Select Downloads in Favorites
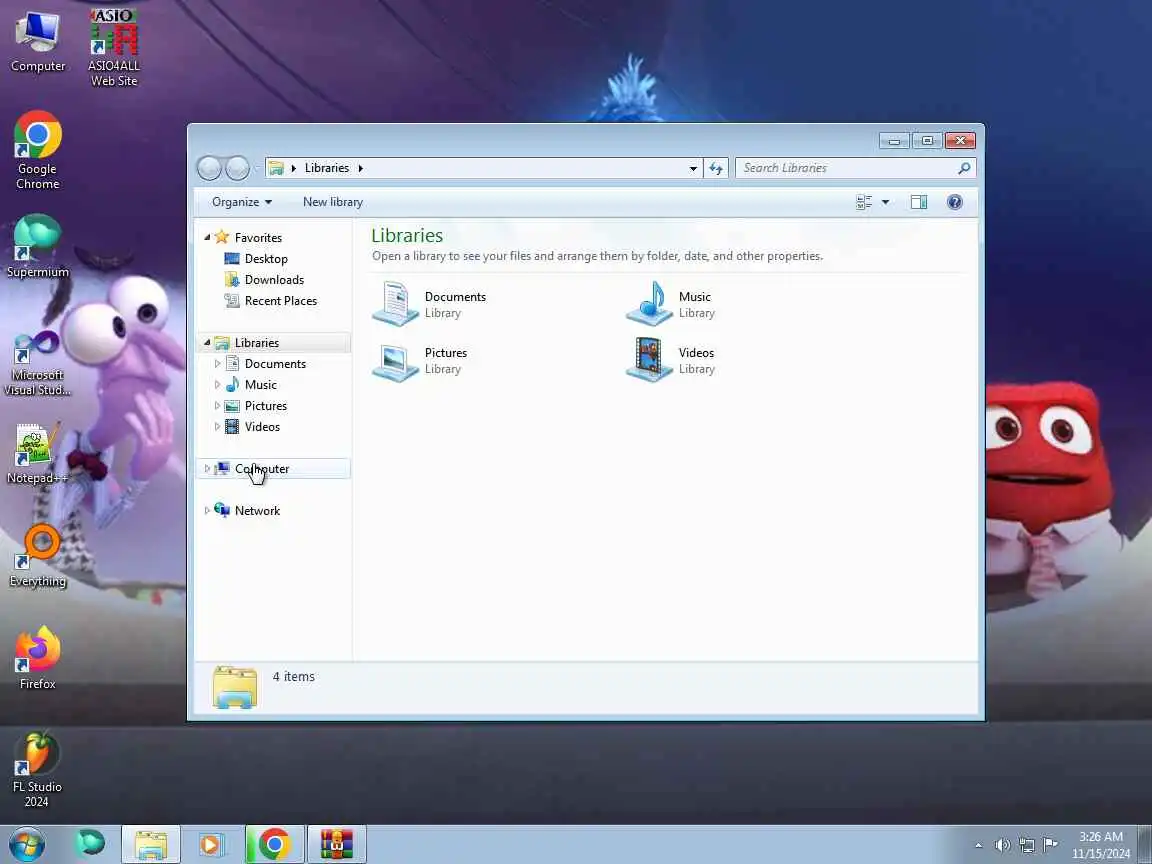Viewport: 1152px width, 864px height. pyautogui.click(x=274, y=280)
